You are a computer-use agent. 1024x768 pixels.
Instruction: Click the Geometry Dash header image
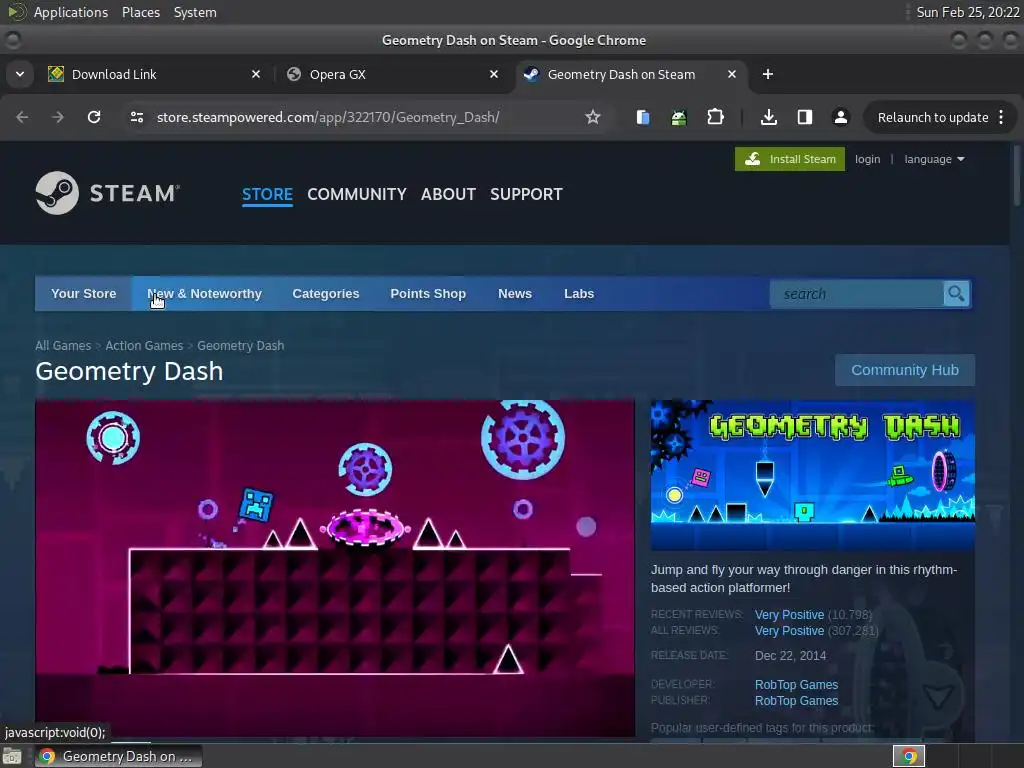coord(812,475)
